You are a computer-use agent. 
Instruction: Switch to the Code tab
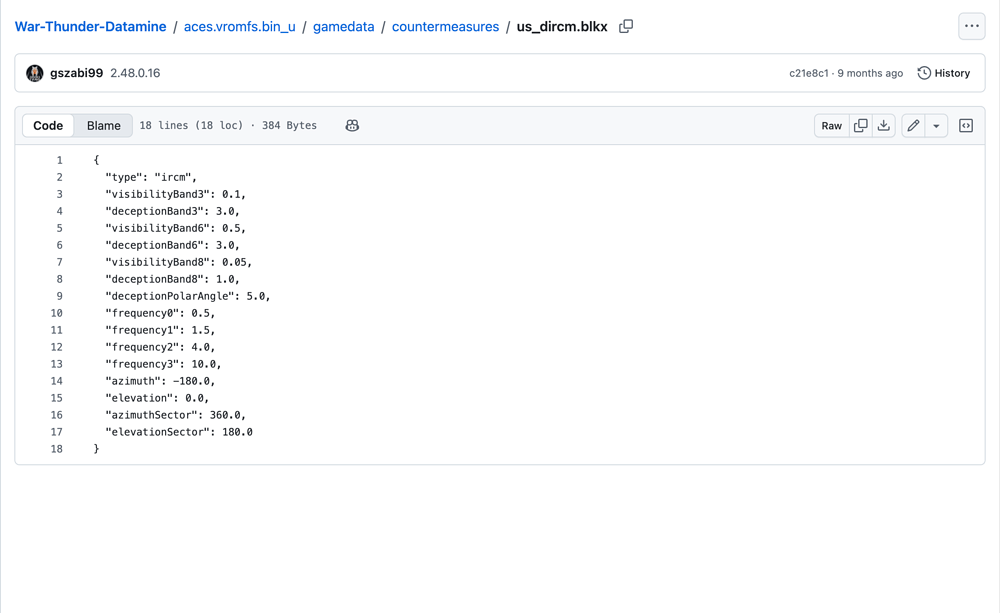tap(48, 126)
